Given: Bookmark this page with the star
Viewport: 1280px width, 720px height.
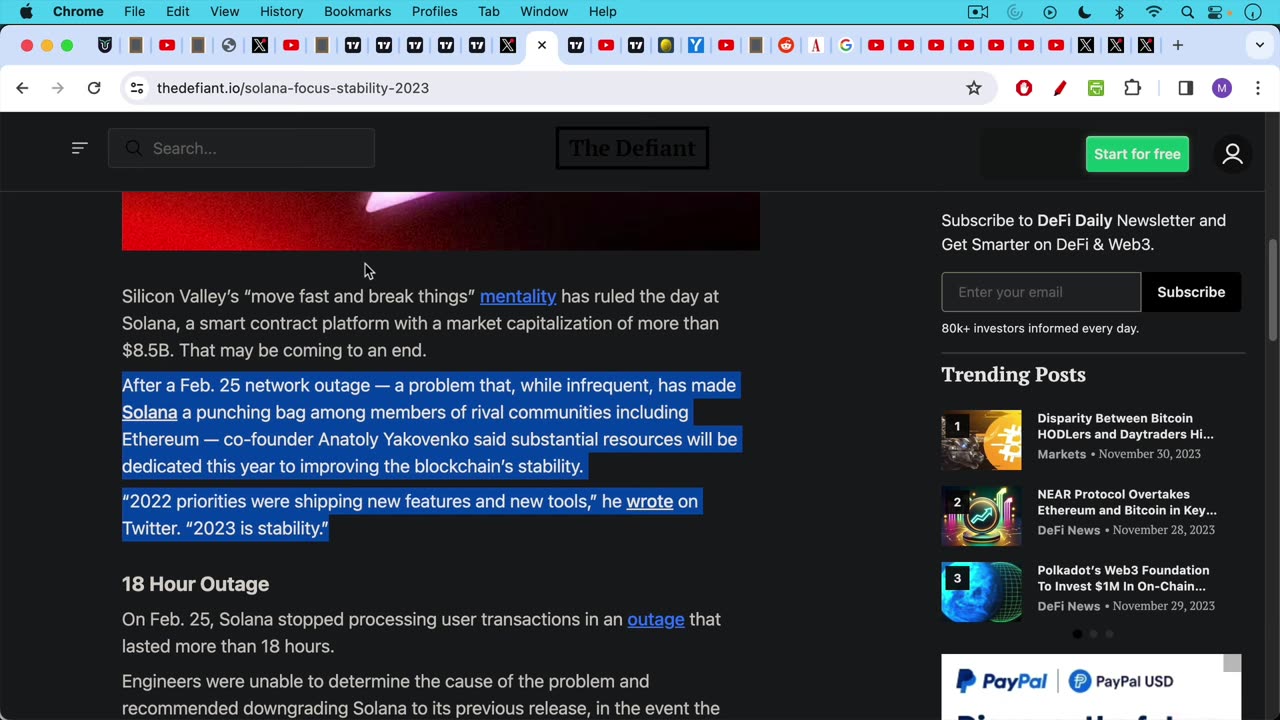Looking at the screenshot, I should click(x=974, y=88).
